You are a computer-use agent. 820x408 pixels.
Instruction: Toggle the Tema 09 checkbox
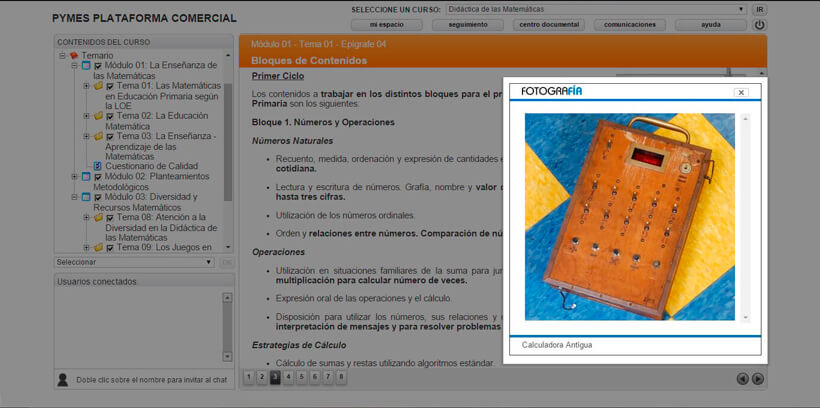(110, 248)
